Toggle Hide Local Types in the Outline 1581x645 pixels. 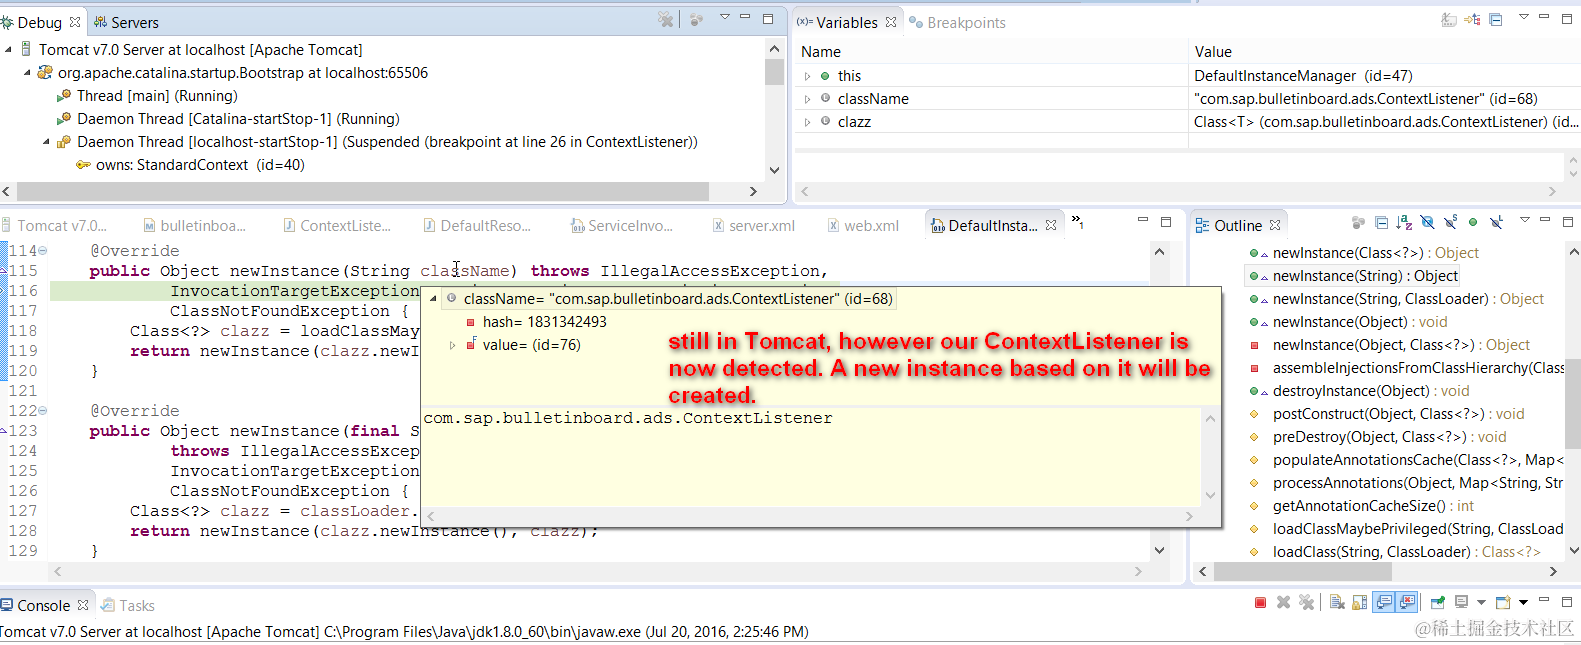coord(1496,222)
